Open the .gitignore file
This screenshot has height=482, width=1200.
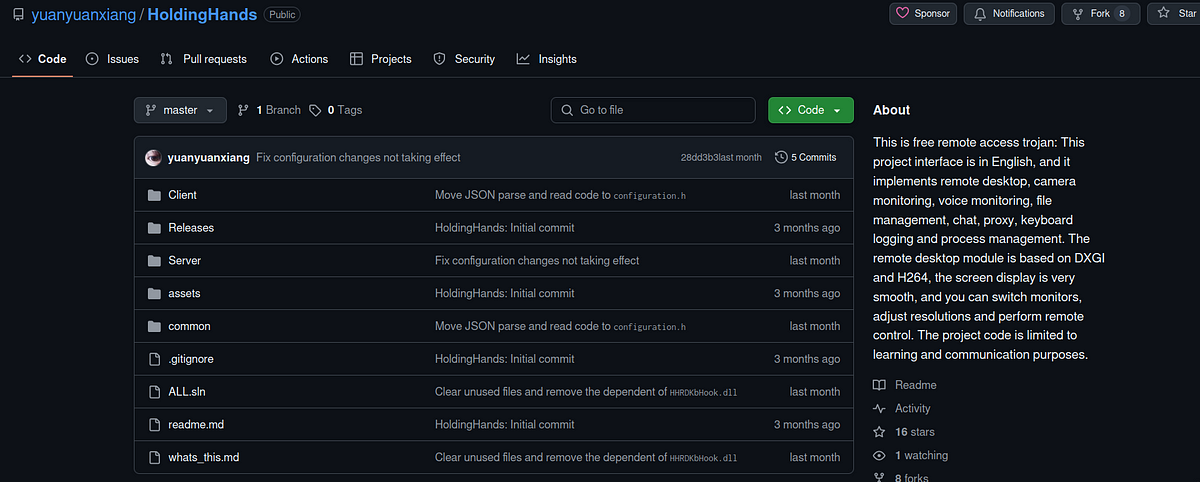(191, 359)
